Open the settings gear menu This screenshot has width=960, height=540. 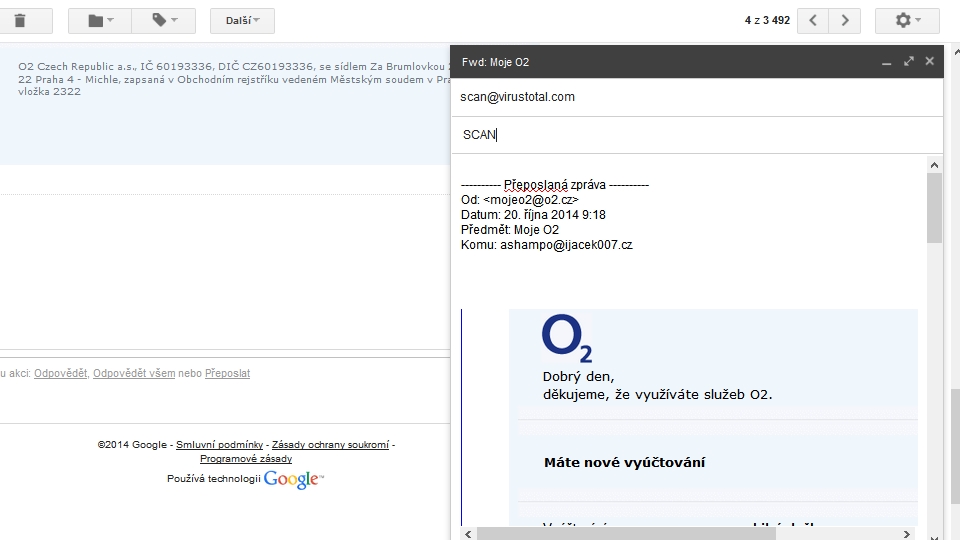pos(906,20)
